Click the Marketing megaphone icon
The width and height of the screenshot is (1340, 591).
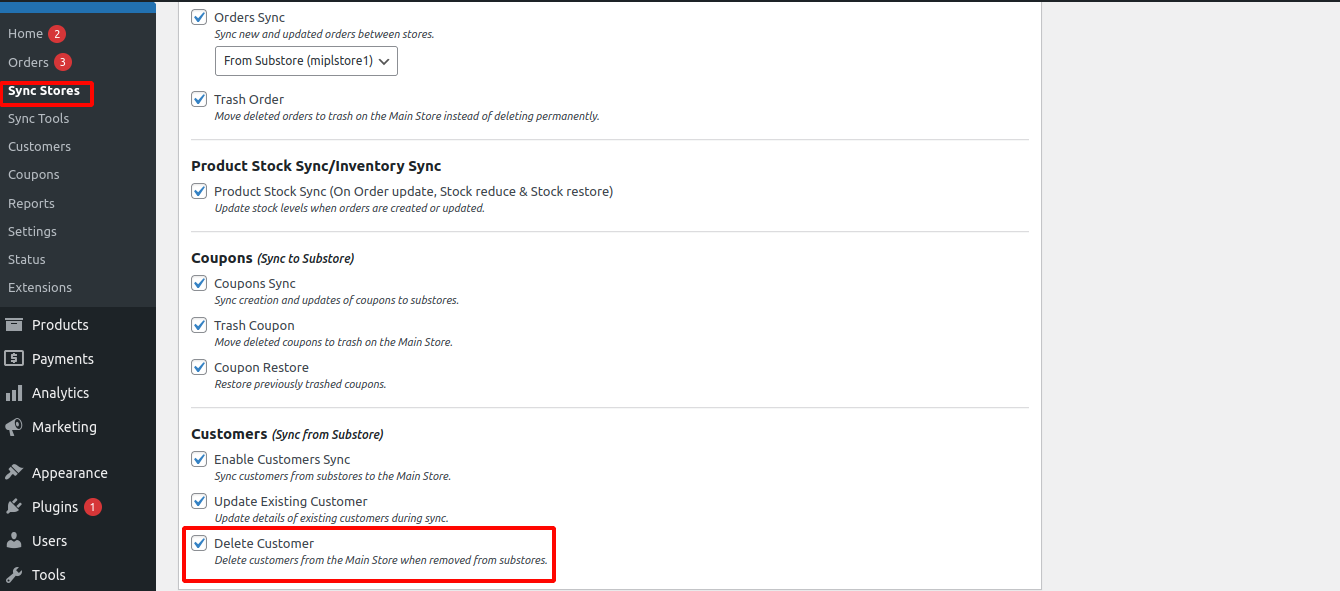point(14,427)
